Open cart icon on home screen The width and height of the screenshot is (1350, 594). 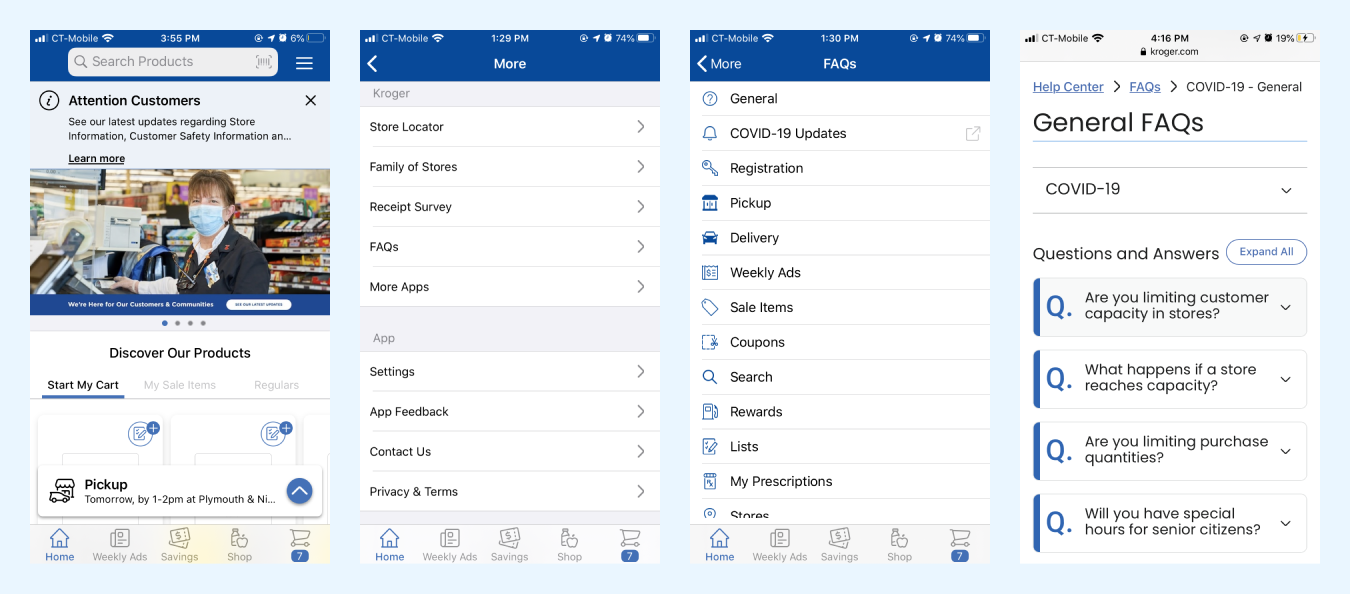tap(299, 545)
